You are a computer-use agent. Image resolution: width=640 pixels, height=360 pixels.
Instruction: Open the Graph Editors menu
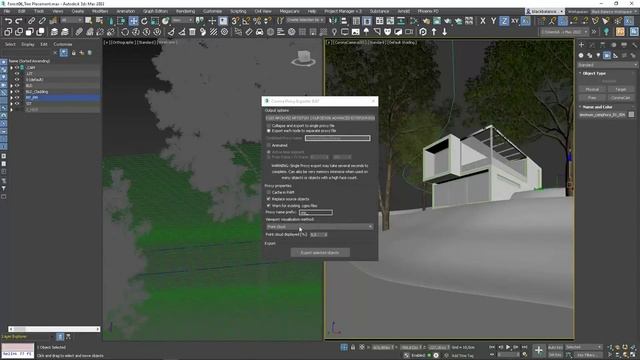click(x=155, y=11)
